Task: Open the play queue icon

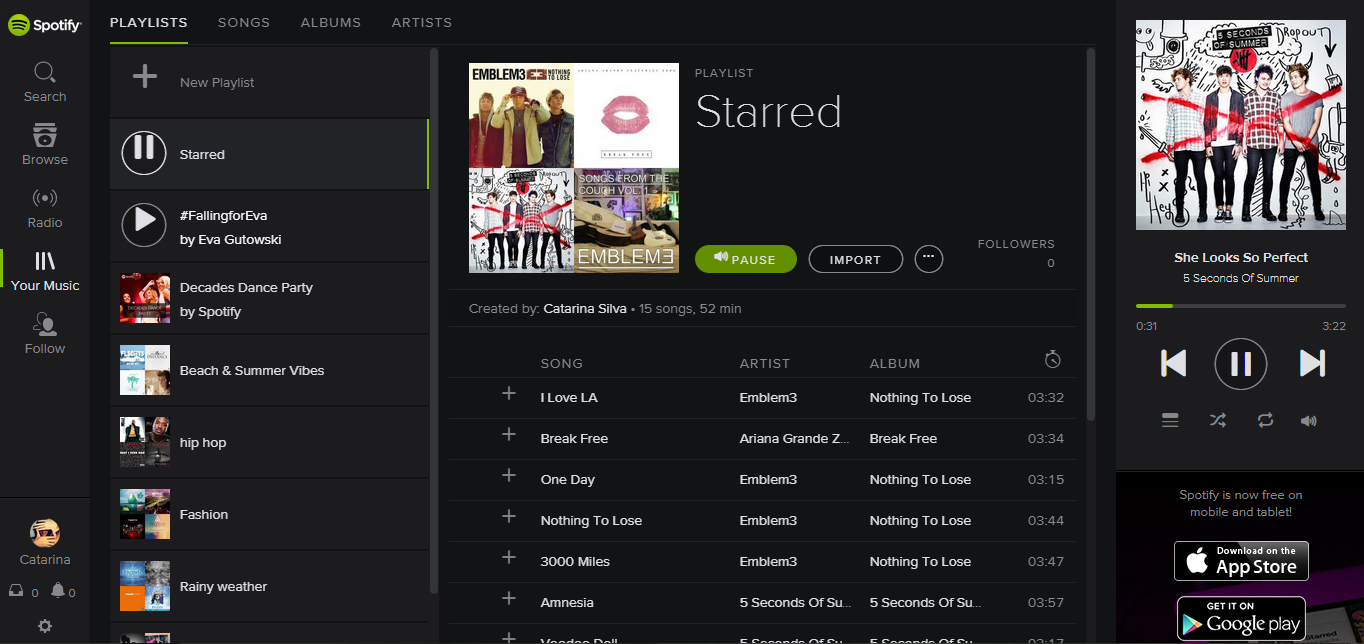Action: (1170, 421)
